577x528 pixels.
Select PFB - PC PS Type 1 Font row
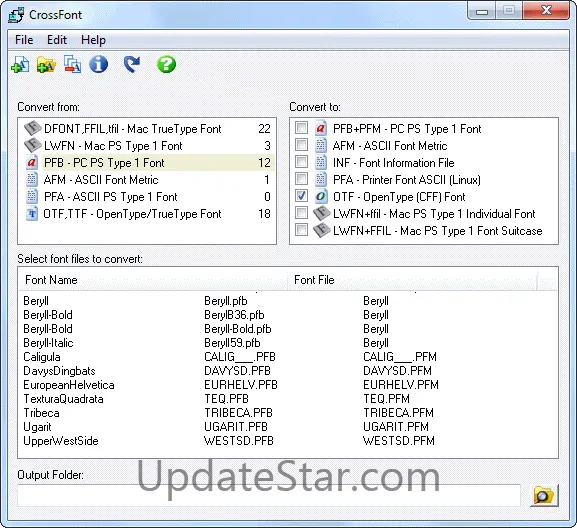pyautogui.click(x=147, y=162)
